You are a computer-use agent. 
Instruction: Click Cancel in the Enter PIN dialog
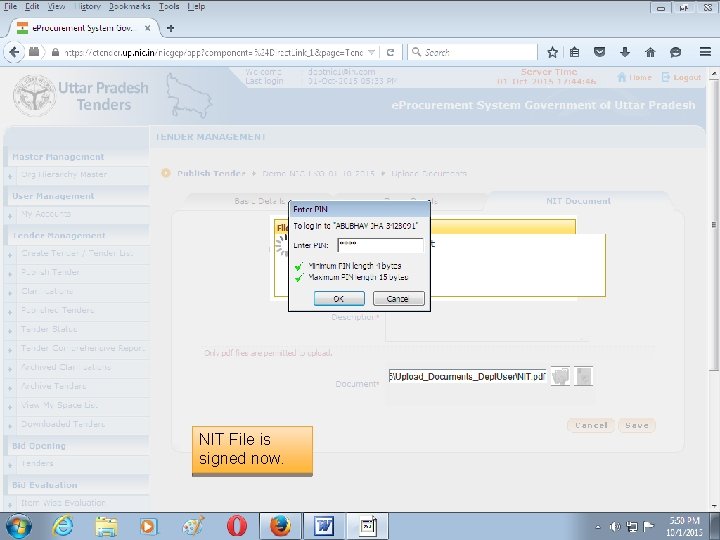point(398,298)
